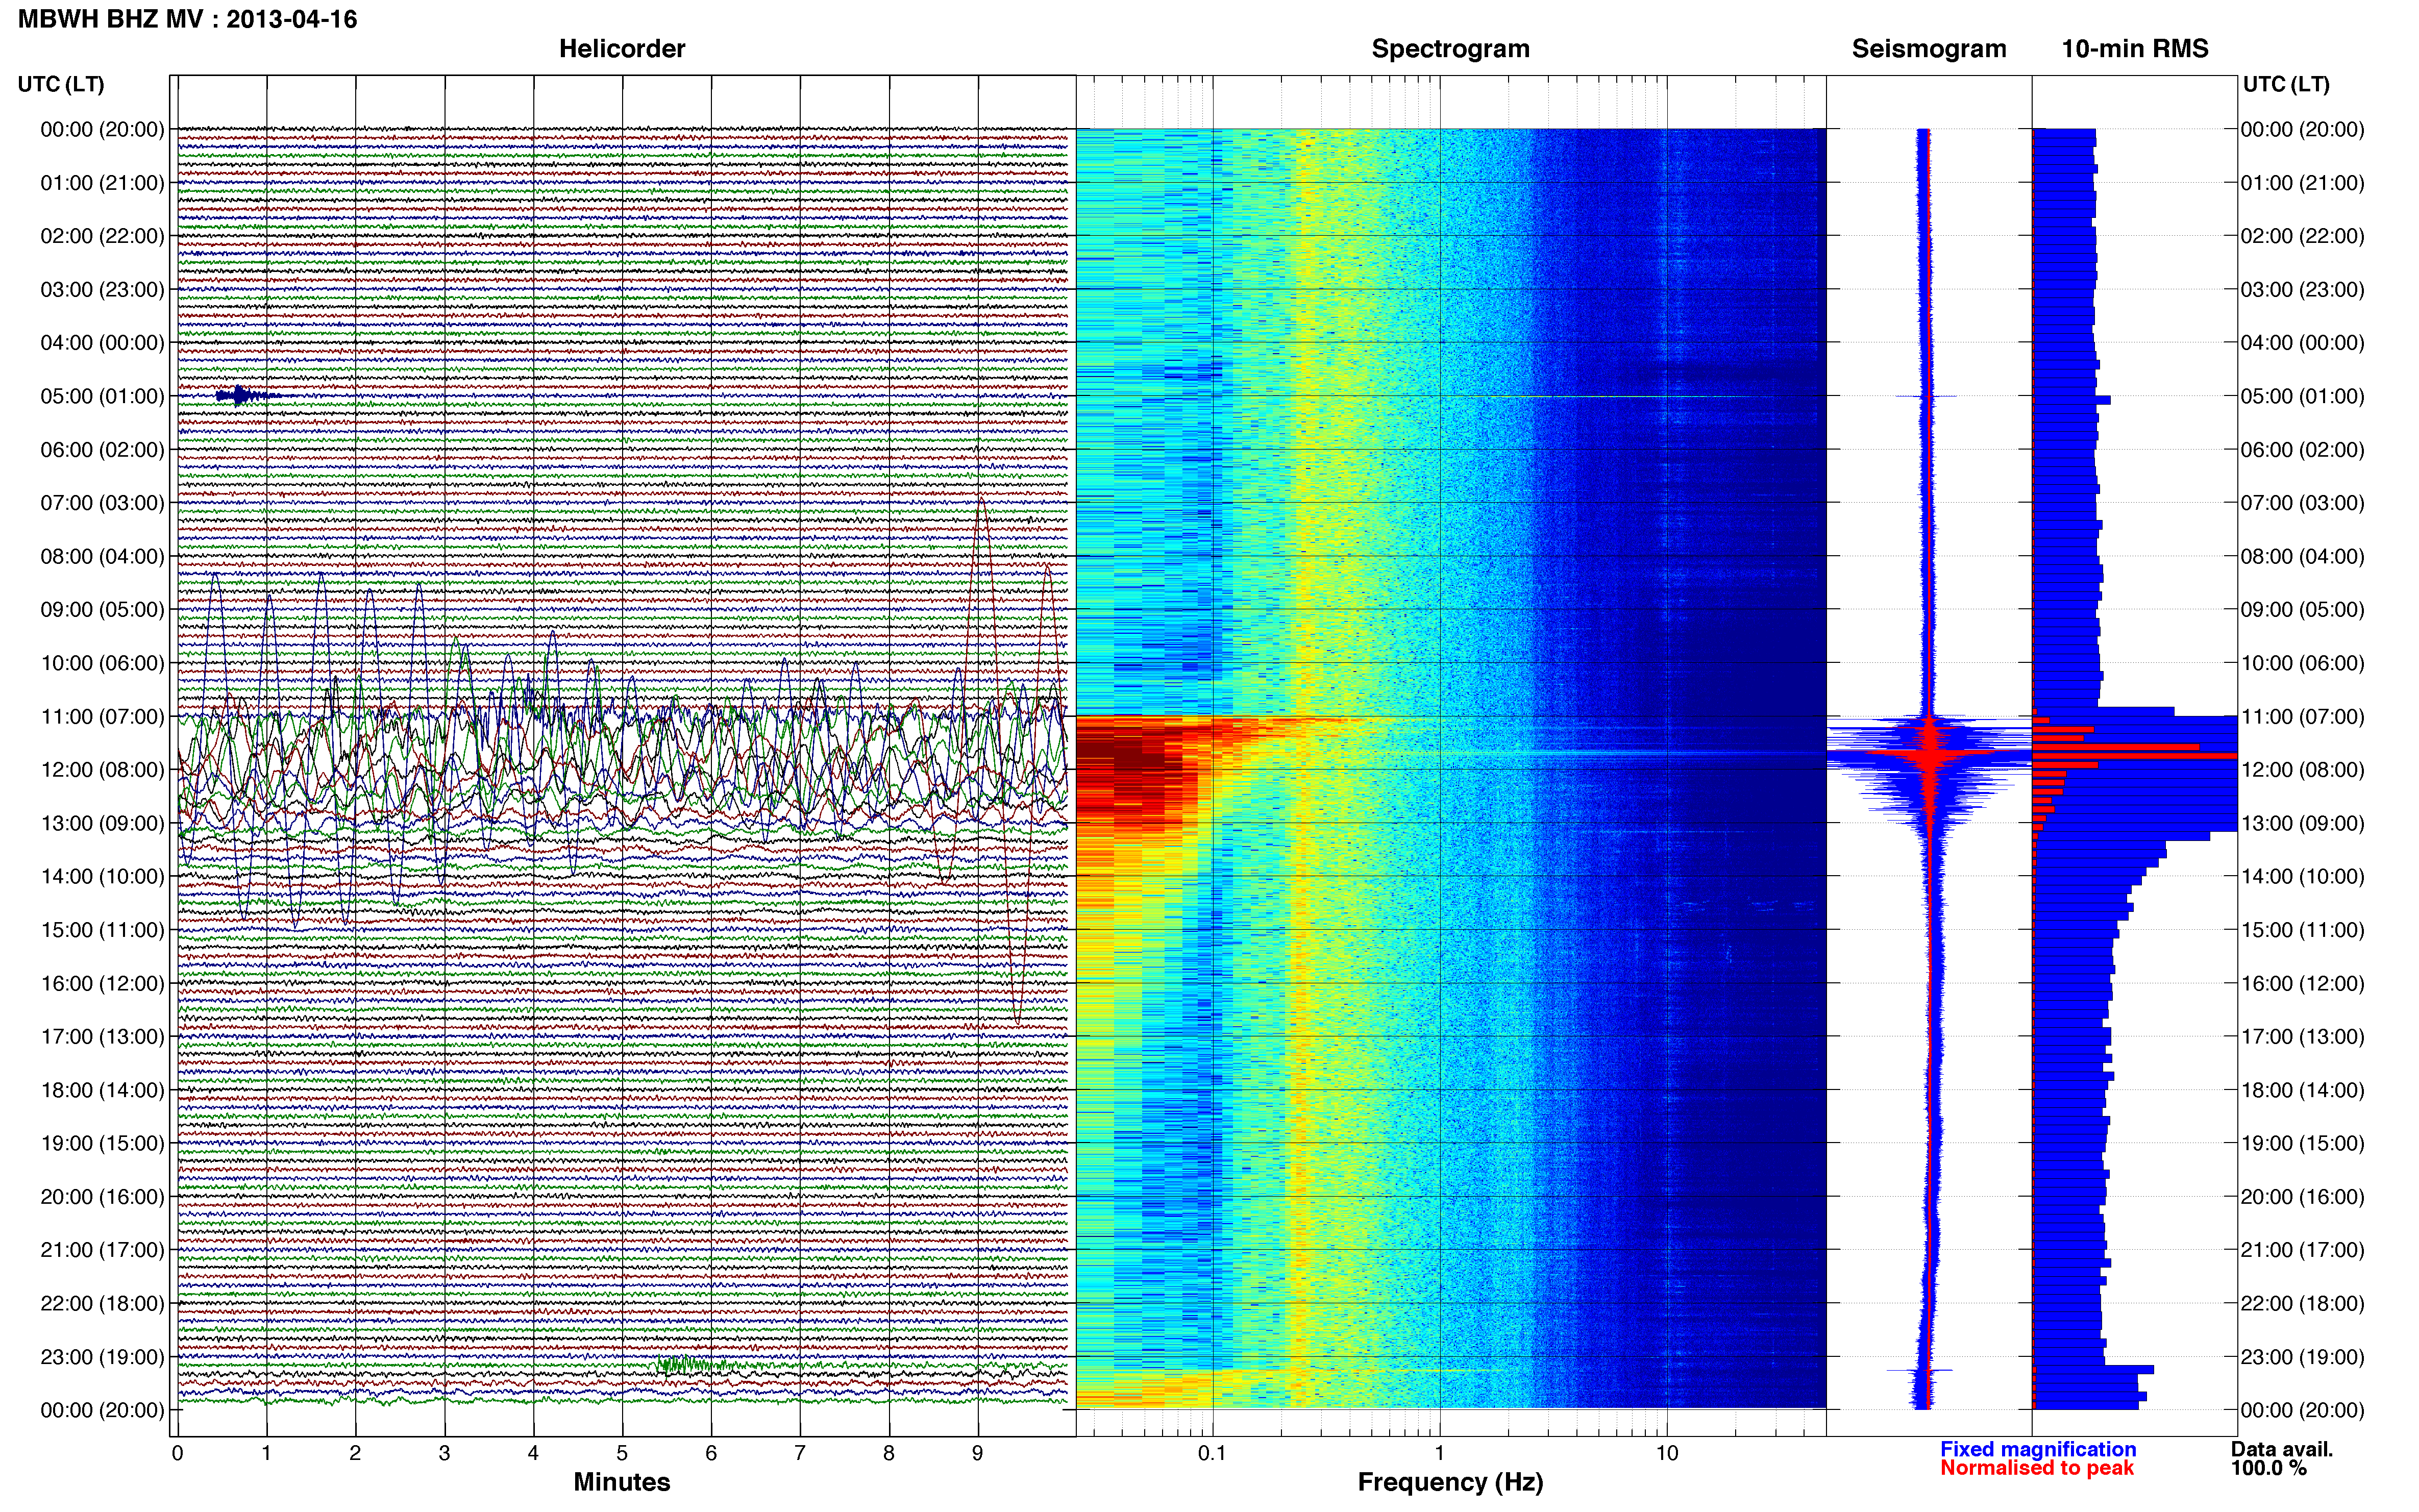2419x1512 pixels.
Task: Click the '4' tick on the Minutes axis
Action: [x=533, y=1453]
